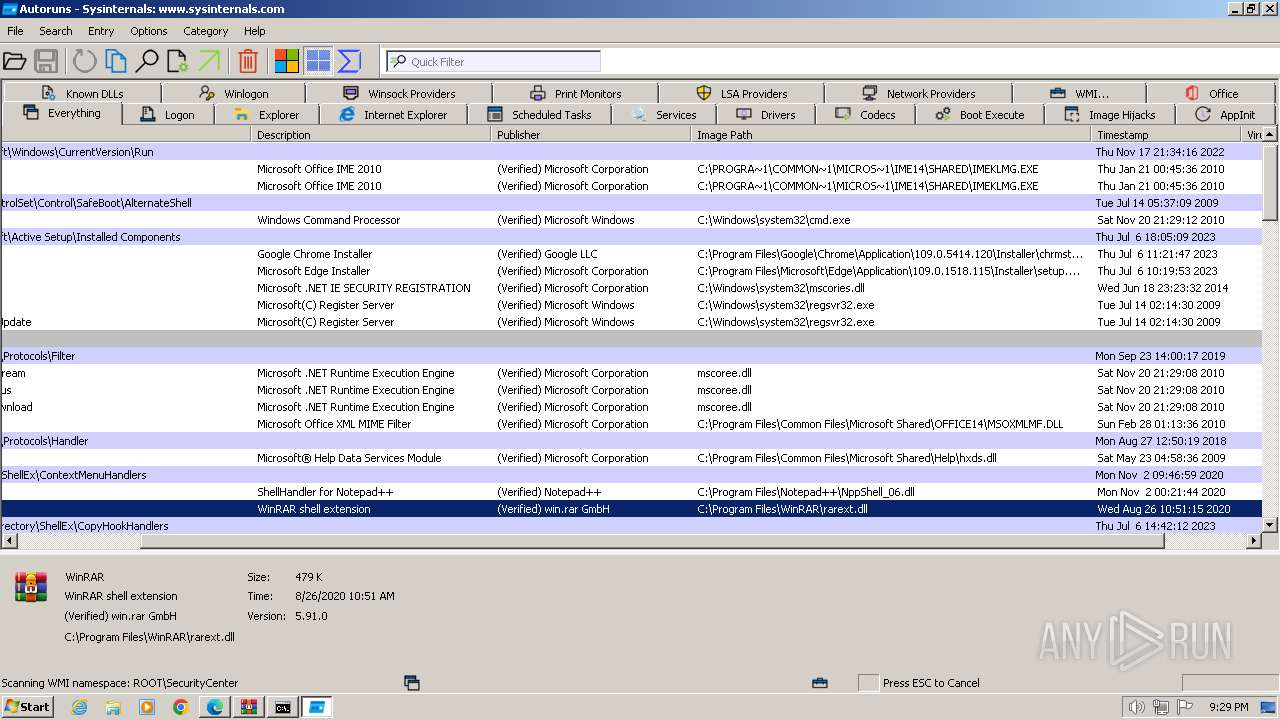Switch to the Internet Explorer tab
Screen dimensions: 1280x720
pyautogui.click(x=393, y=114)
